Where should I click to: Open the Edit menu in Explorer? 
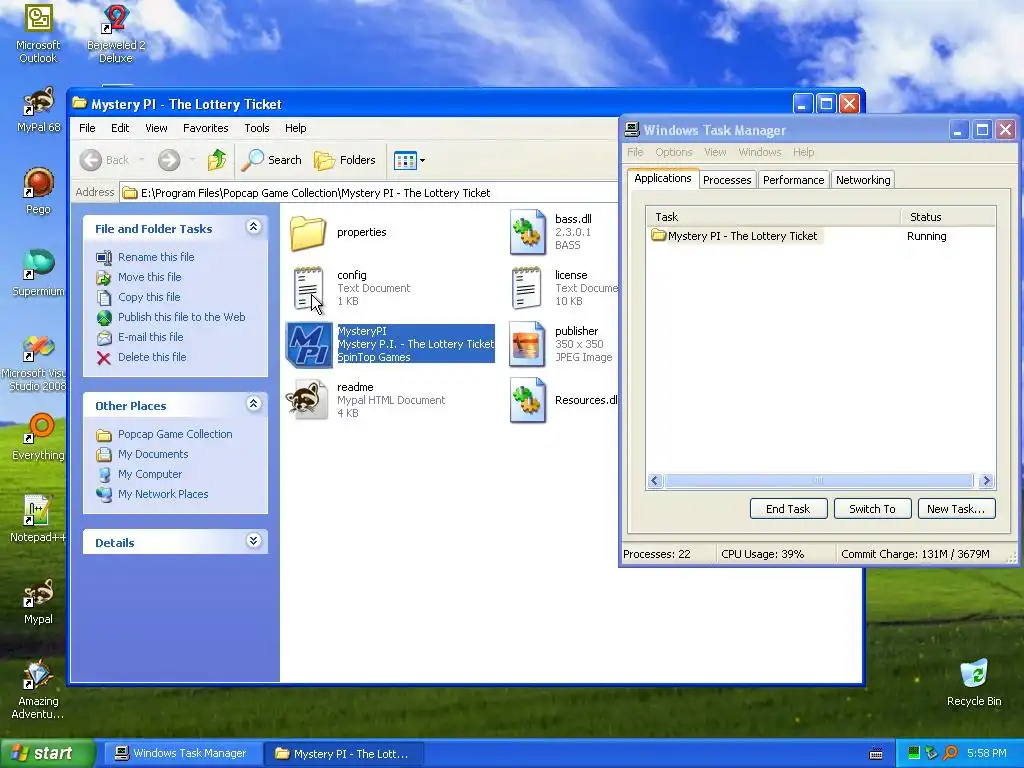coord(120,128)
